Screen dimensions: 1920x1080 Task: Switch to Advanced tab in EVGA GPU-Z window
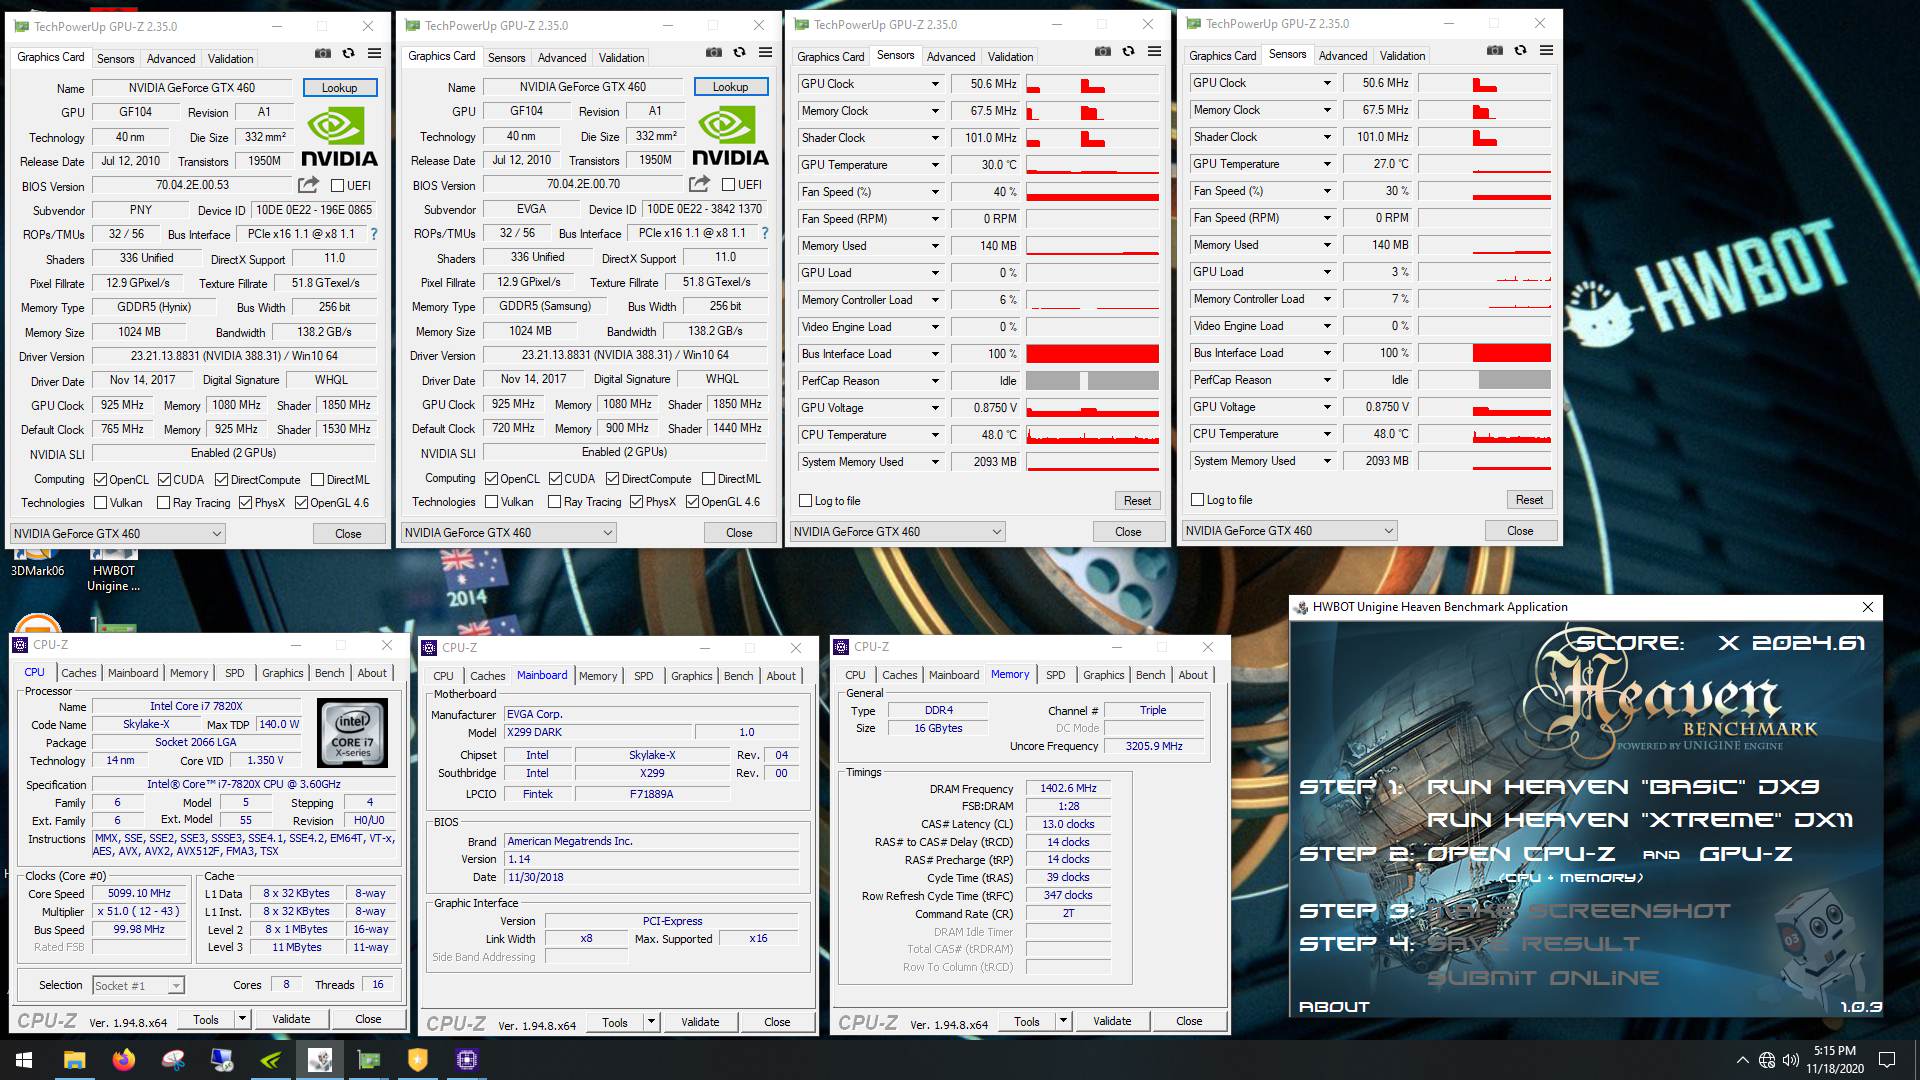click(562, 58)
